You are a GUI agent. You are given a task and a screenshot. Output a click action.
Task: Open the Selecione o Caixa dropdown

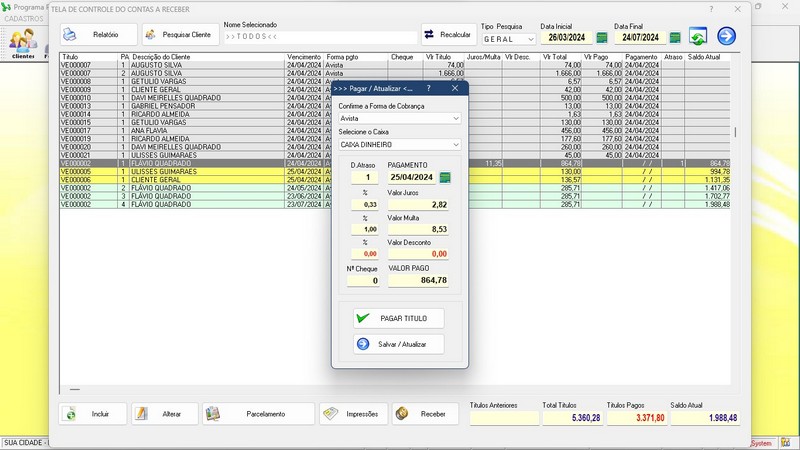456,145
